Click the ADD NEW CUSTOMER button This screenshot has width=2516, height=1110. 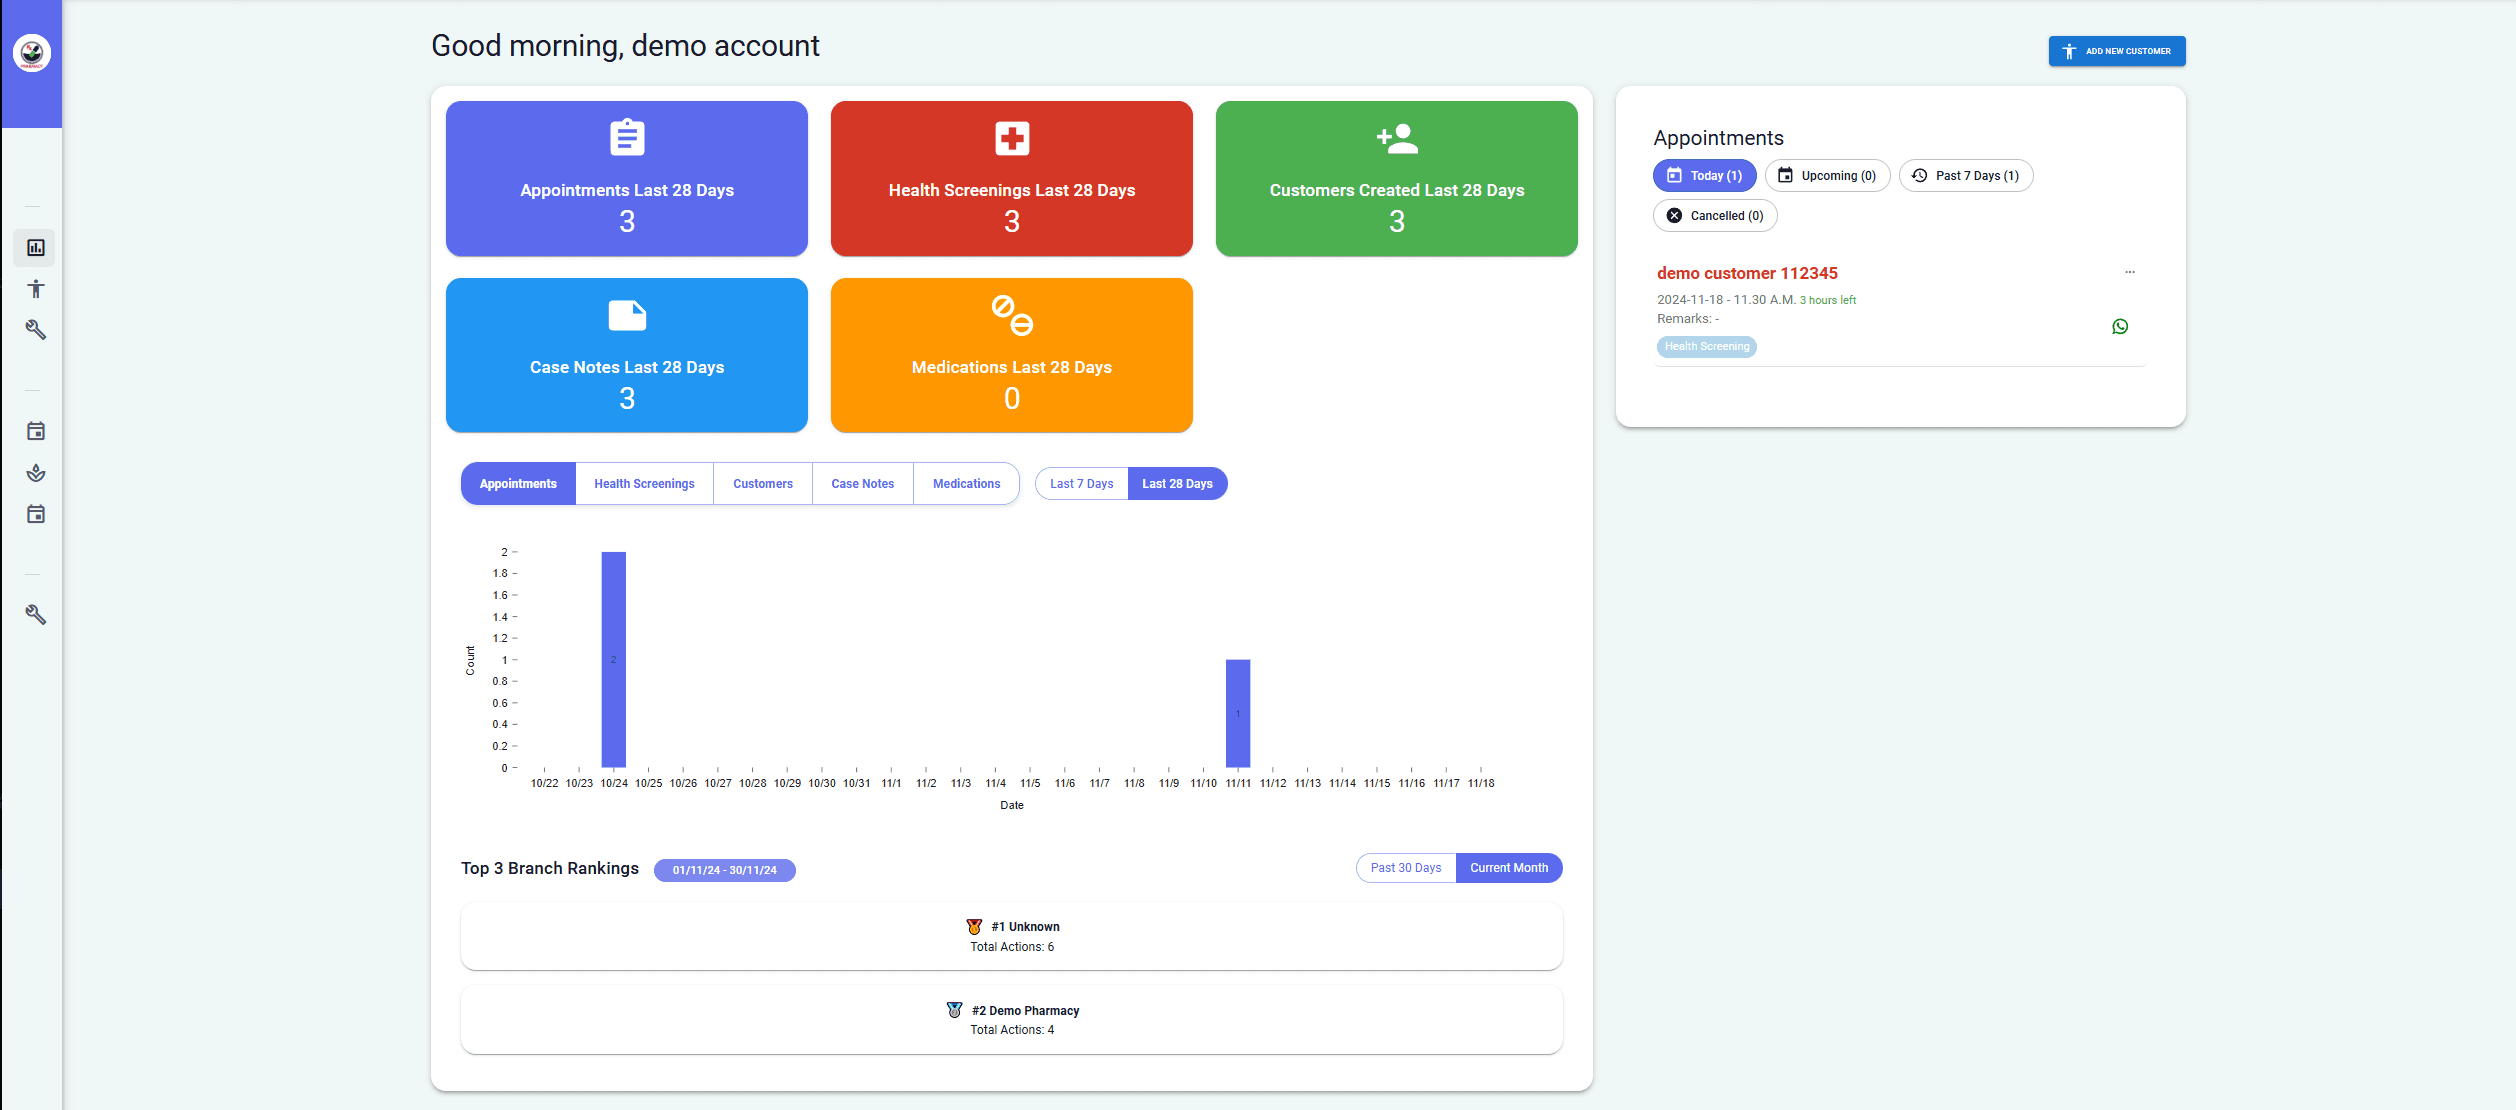tap(2116, 51)
